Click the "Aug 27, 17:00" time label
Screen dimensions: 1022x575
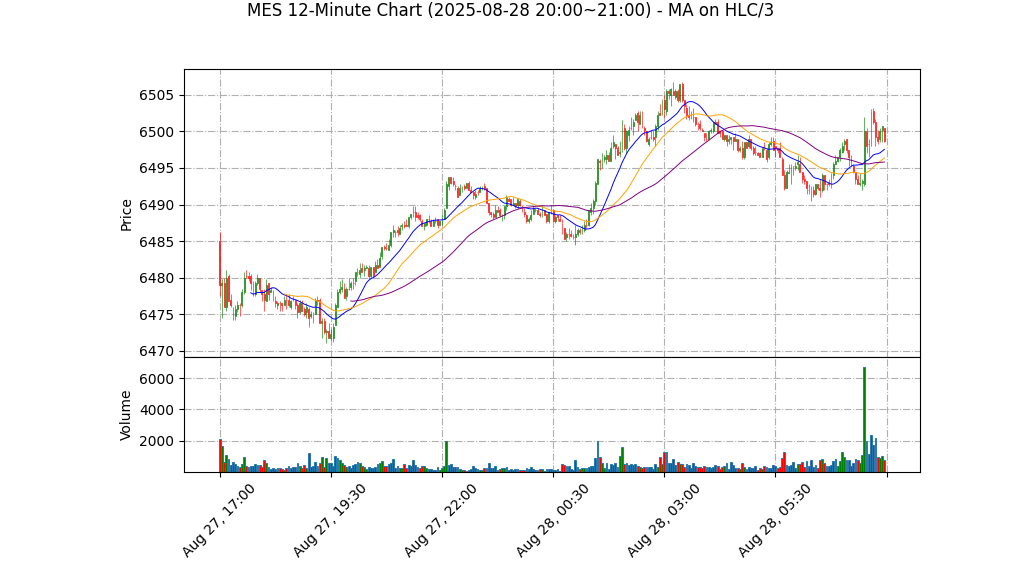click(218, 520)
